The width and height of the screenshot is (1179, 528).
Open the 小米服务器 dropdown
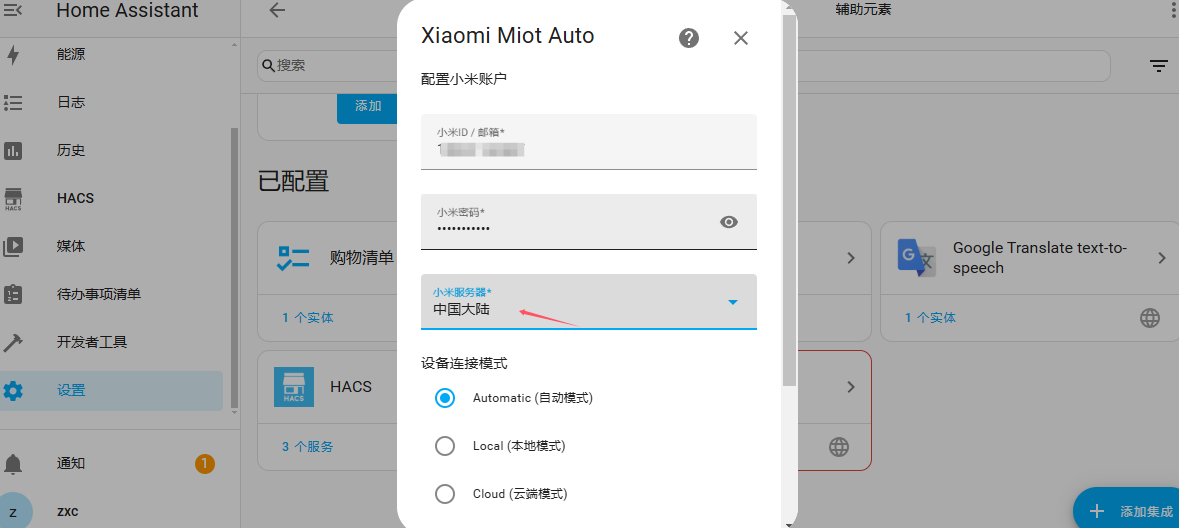pyautogui.click(x=588, y=302)
